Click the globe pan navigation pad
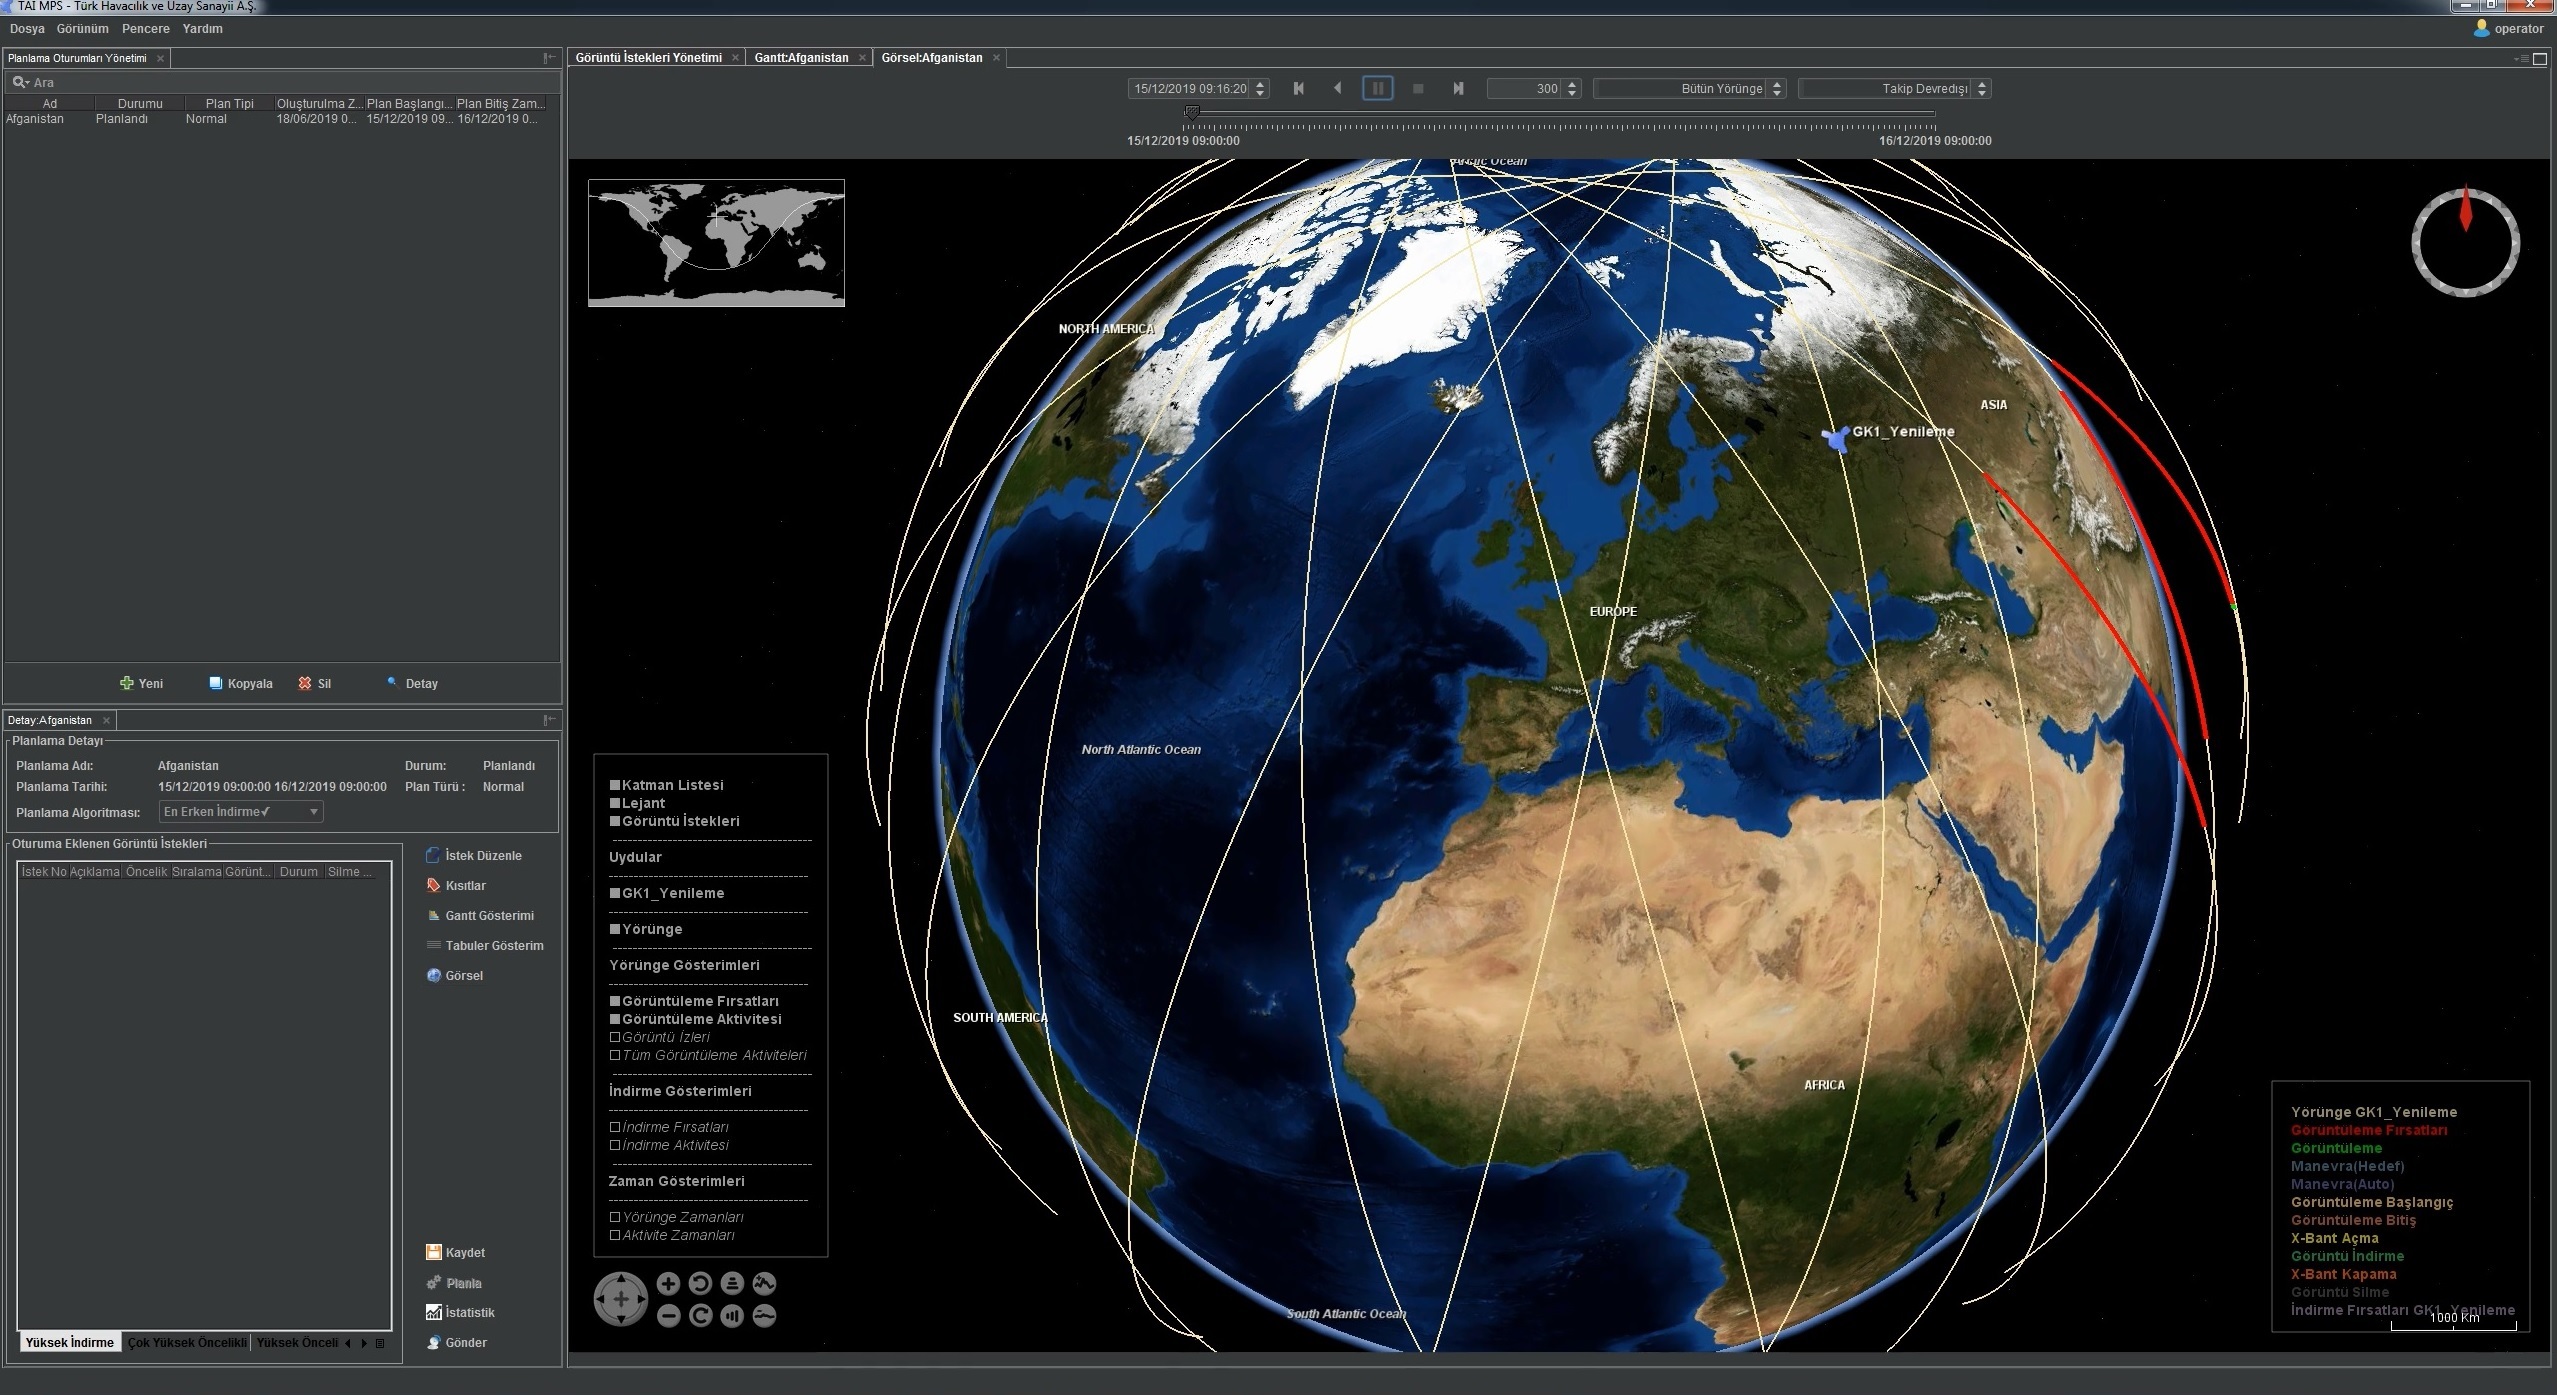 pos(621,1300)
